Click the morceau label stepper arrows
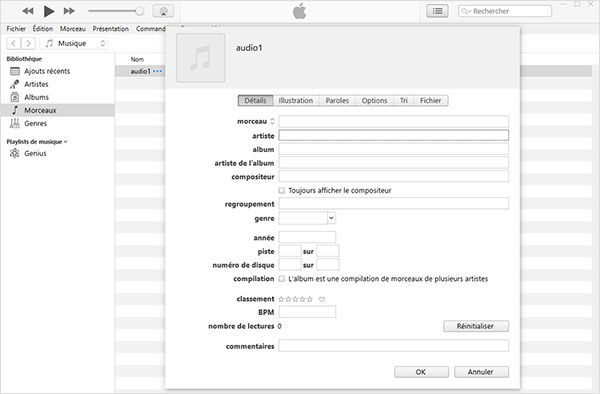The width and height of the screenshot is (600, 394). click(272, 121)
